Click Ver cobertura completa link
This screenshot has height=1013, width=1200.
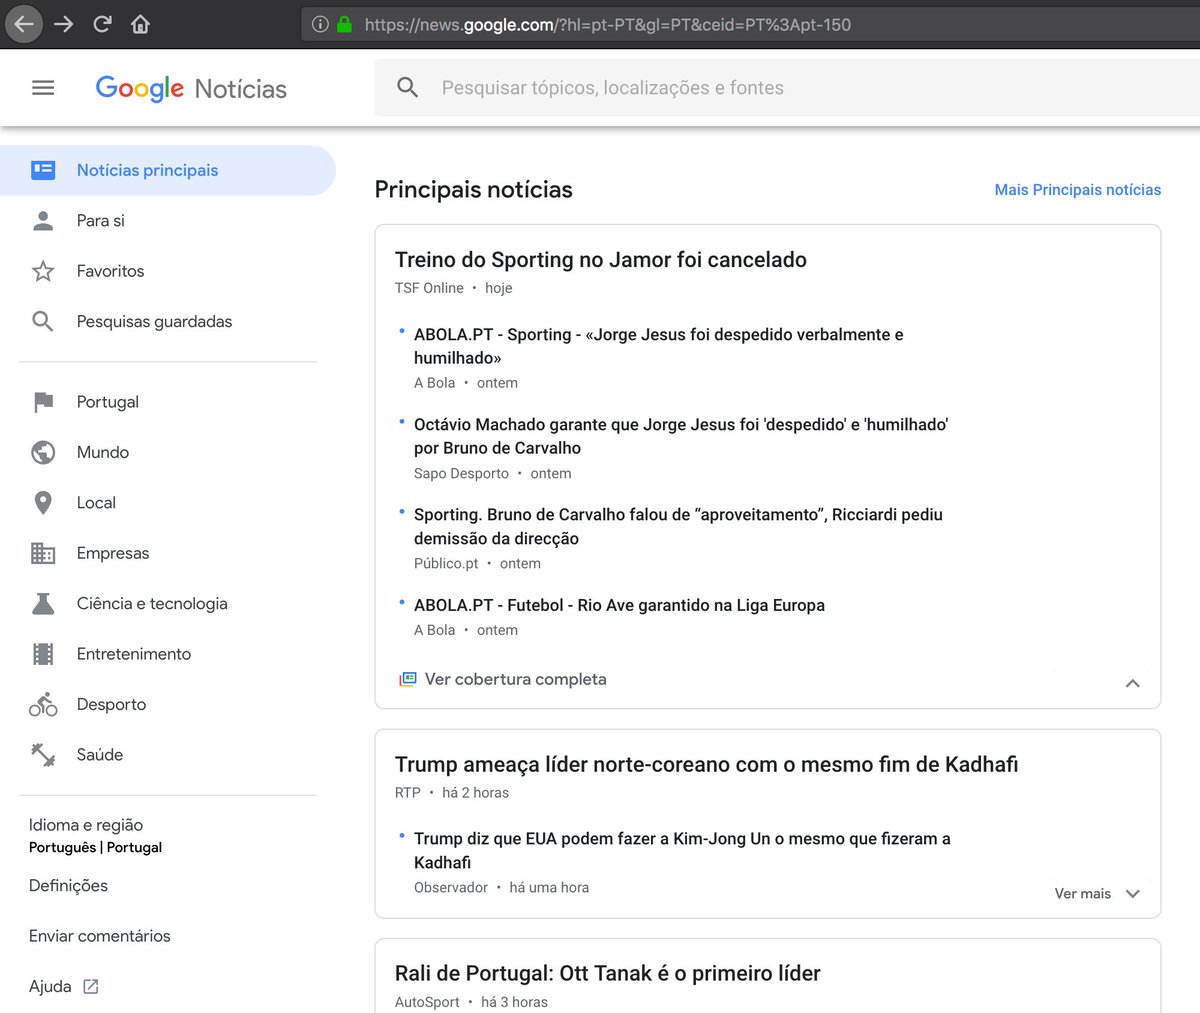coord(515,679)
